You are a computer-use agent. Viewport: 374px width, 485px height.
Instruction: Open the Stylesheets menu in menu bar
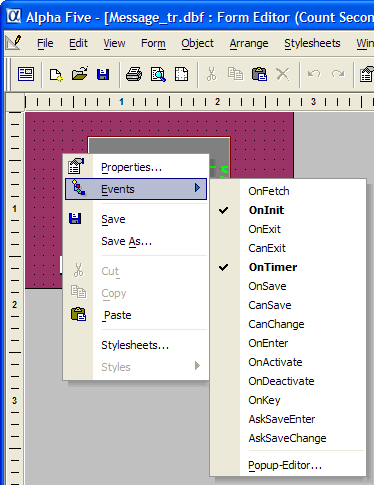tap(312, 43)
